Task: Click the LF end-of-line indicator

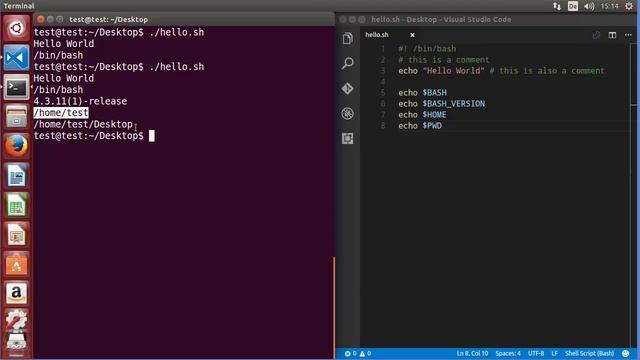Action: [554, 353]
